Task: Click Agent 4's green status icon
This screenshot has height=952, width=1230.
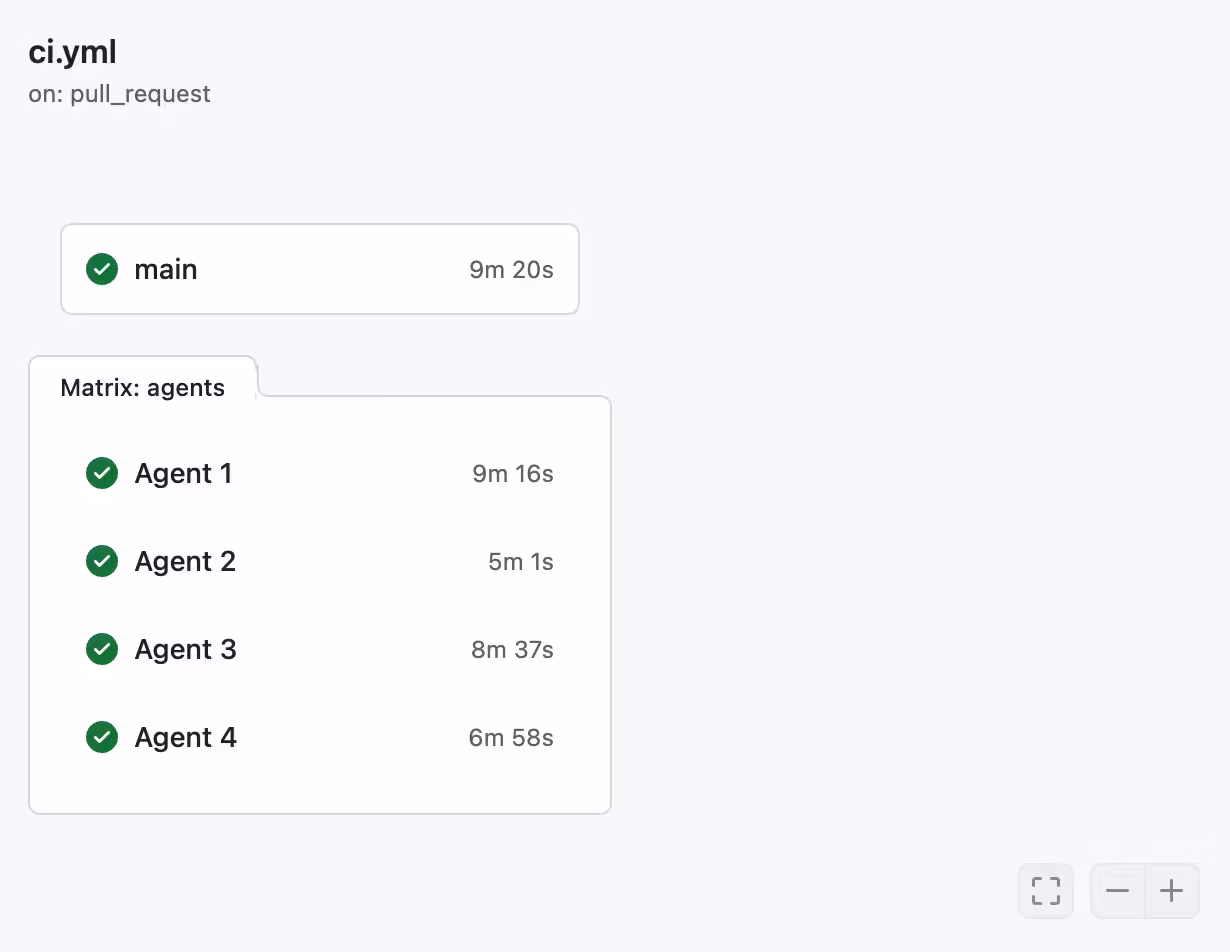Action: coord(101,737)
